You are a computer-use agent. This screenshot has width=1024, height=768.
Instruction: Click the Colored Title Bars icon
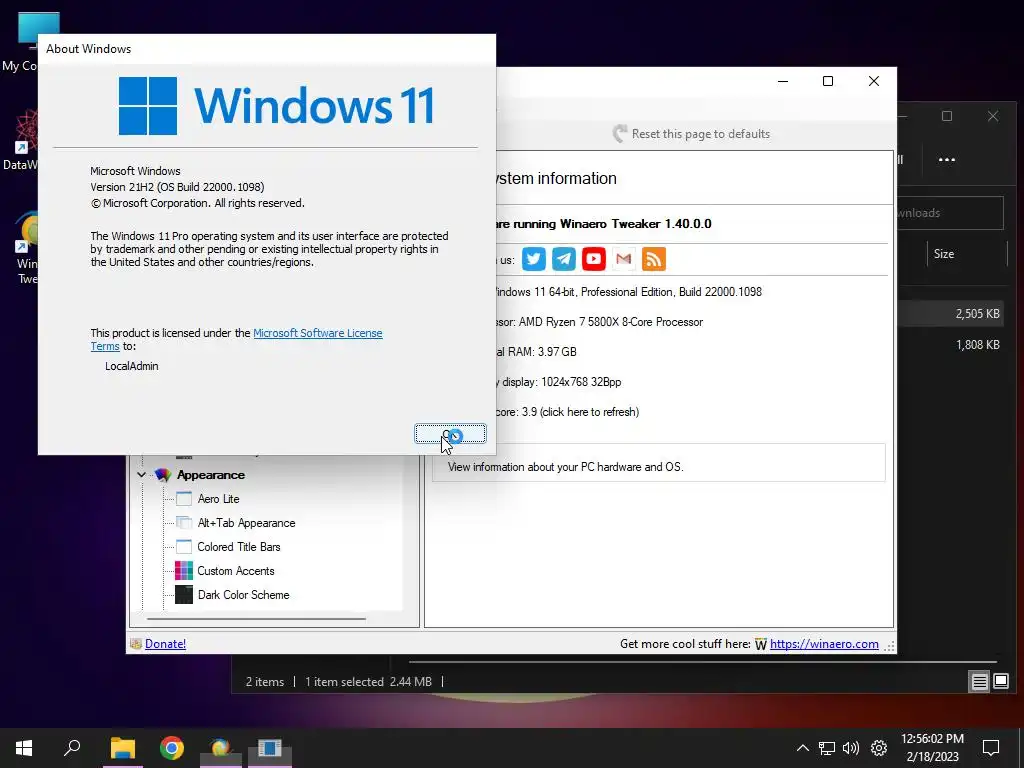click(184, 547)
